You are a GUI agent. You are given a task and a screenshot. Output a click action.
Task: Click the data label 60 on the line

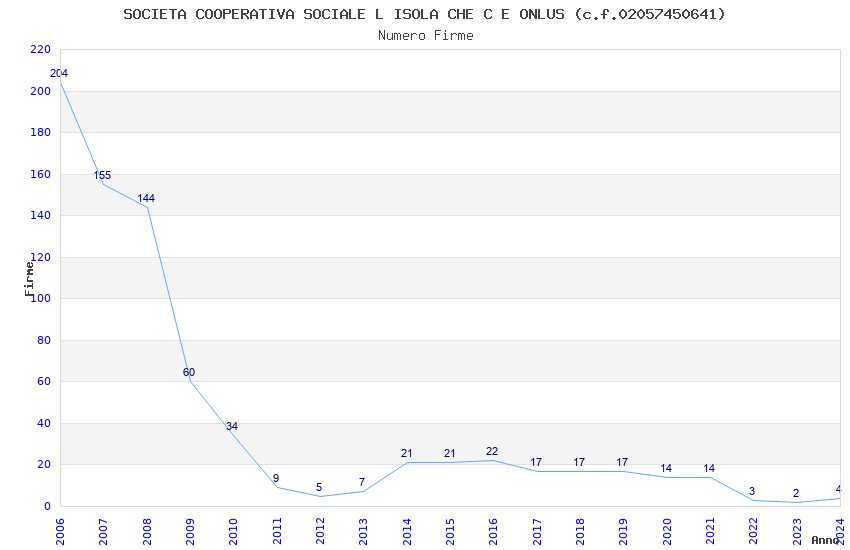coord(189,372)
